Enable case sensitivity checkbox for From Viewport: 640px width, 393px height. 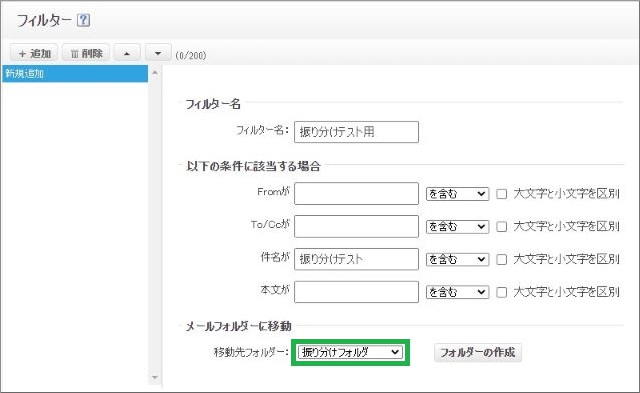point(502,194)
